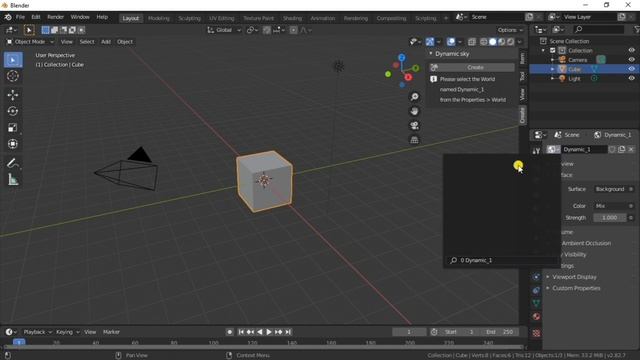This screenshot has width=640, height=360.
Task: Open the Marker menu in the timeline
Action: tap(111, 332)
